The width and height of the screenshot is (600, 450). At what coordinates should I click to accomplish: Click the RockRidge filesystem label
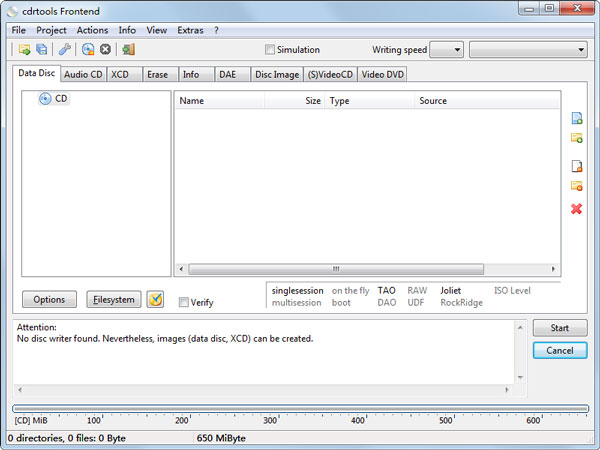point(461,303)
